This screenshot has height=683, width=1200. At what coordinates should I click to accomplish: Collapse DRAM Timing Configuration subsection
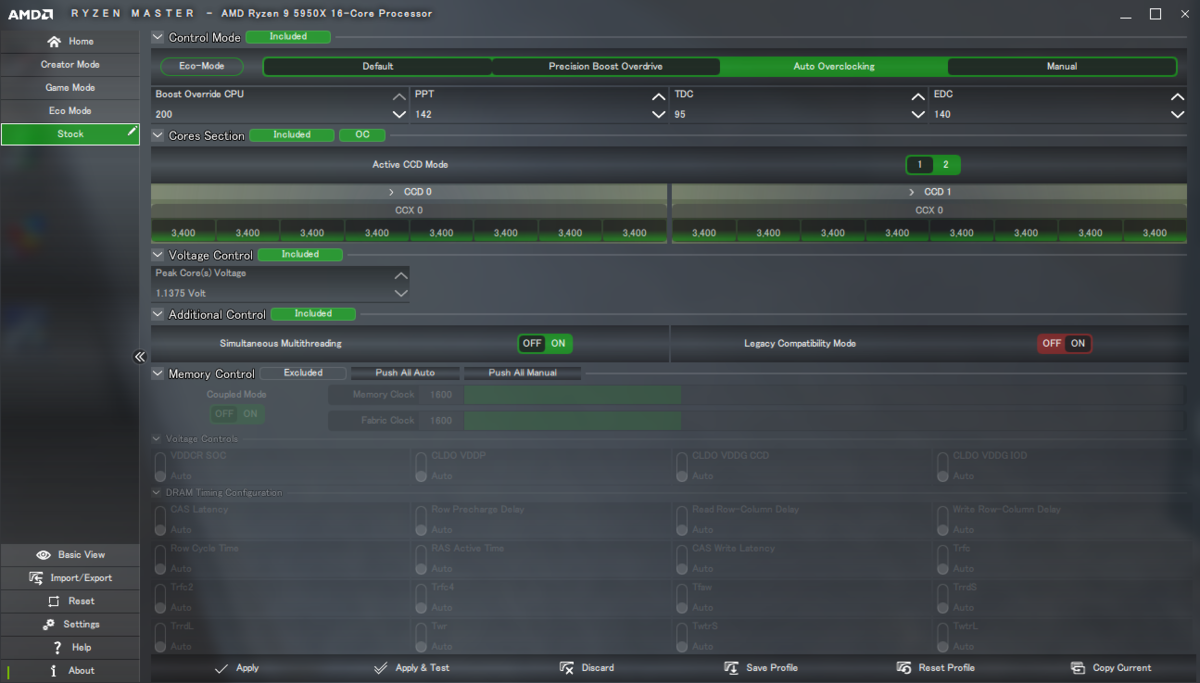point(156,492)
